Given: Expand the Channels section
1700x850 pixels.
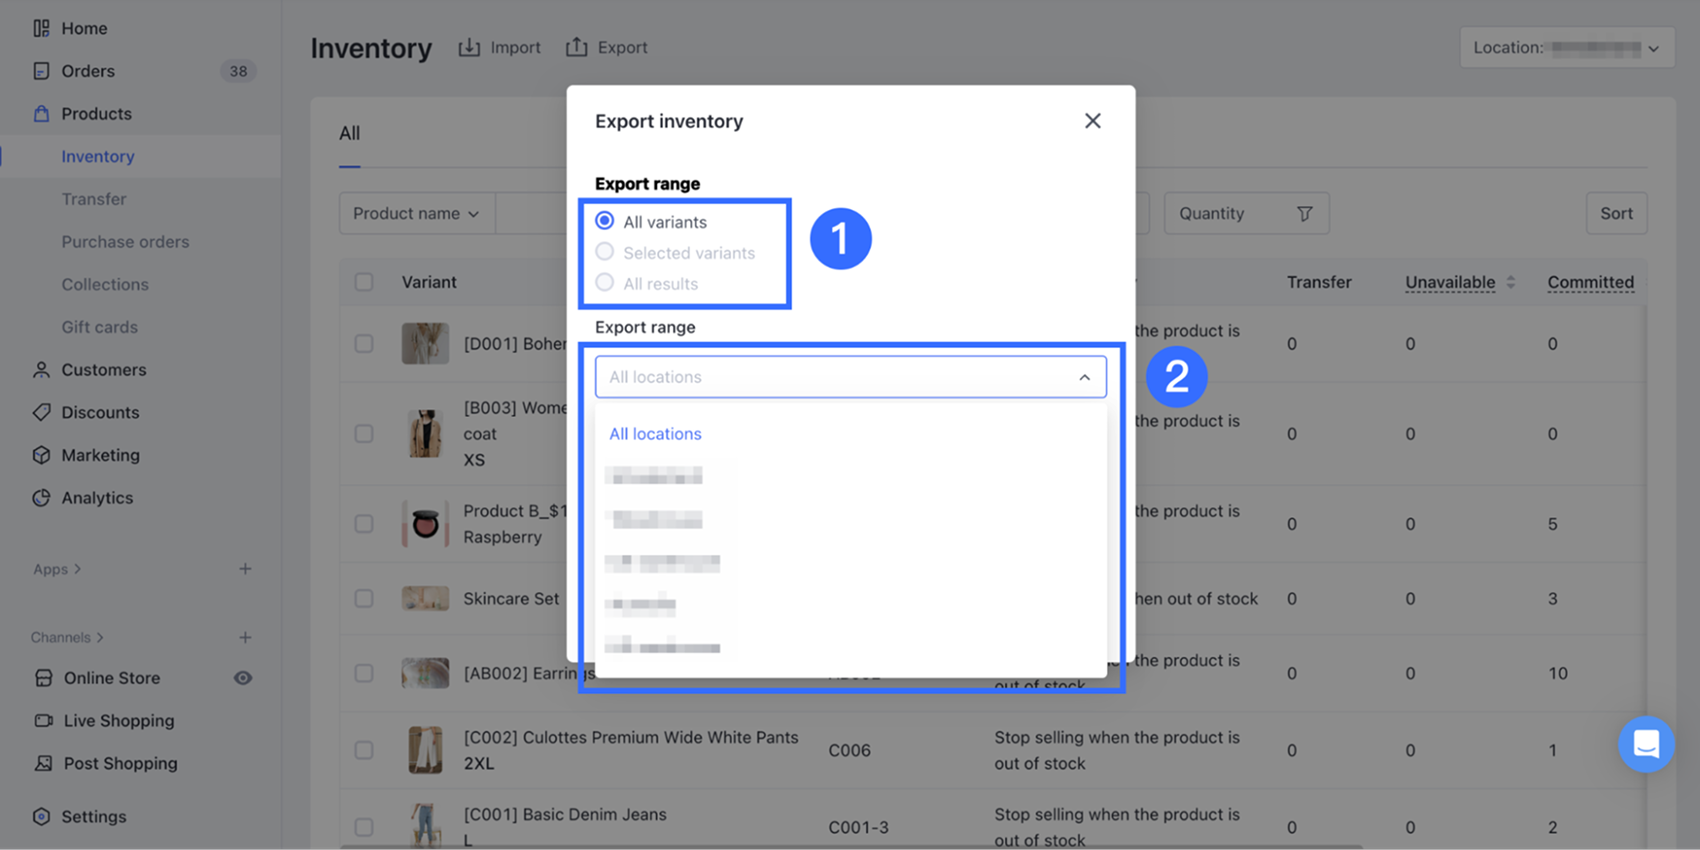Looking at the screenshot, I should [x=67, y=637].
